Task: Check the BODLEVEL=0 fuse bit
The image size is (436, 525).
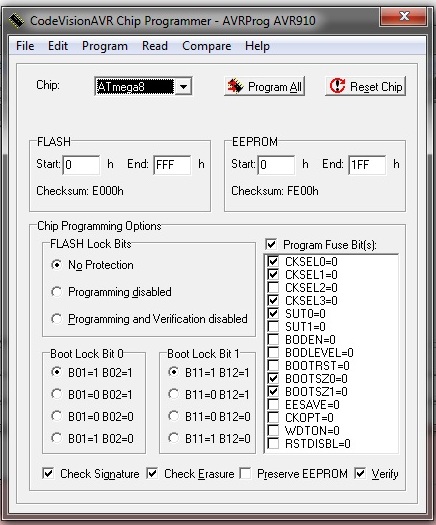Action: [x=273, y=353]
